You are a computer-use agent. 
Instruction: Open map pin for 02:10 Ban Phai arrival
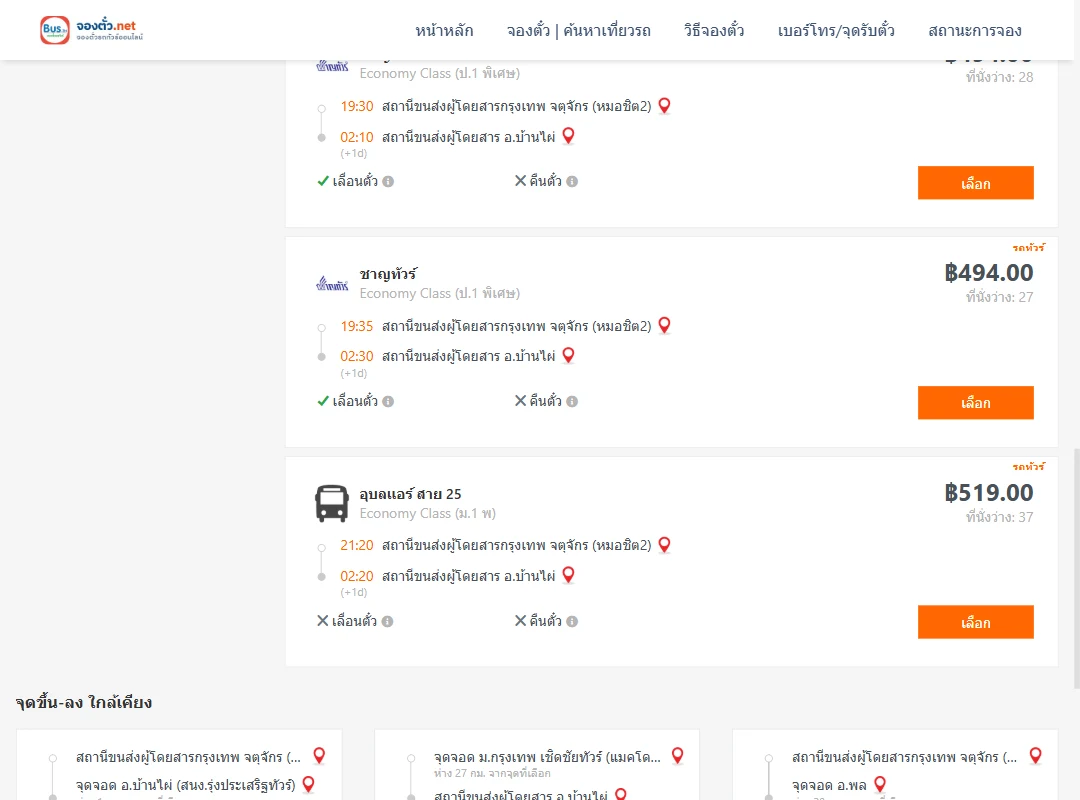pos(568,136)
